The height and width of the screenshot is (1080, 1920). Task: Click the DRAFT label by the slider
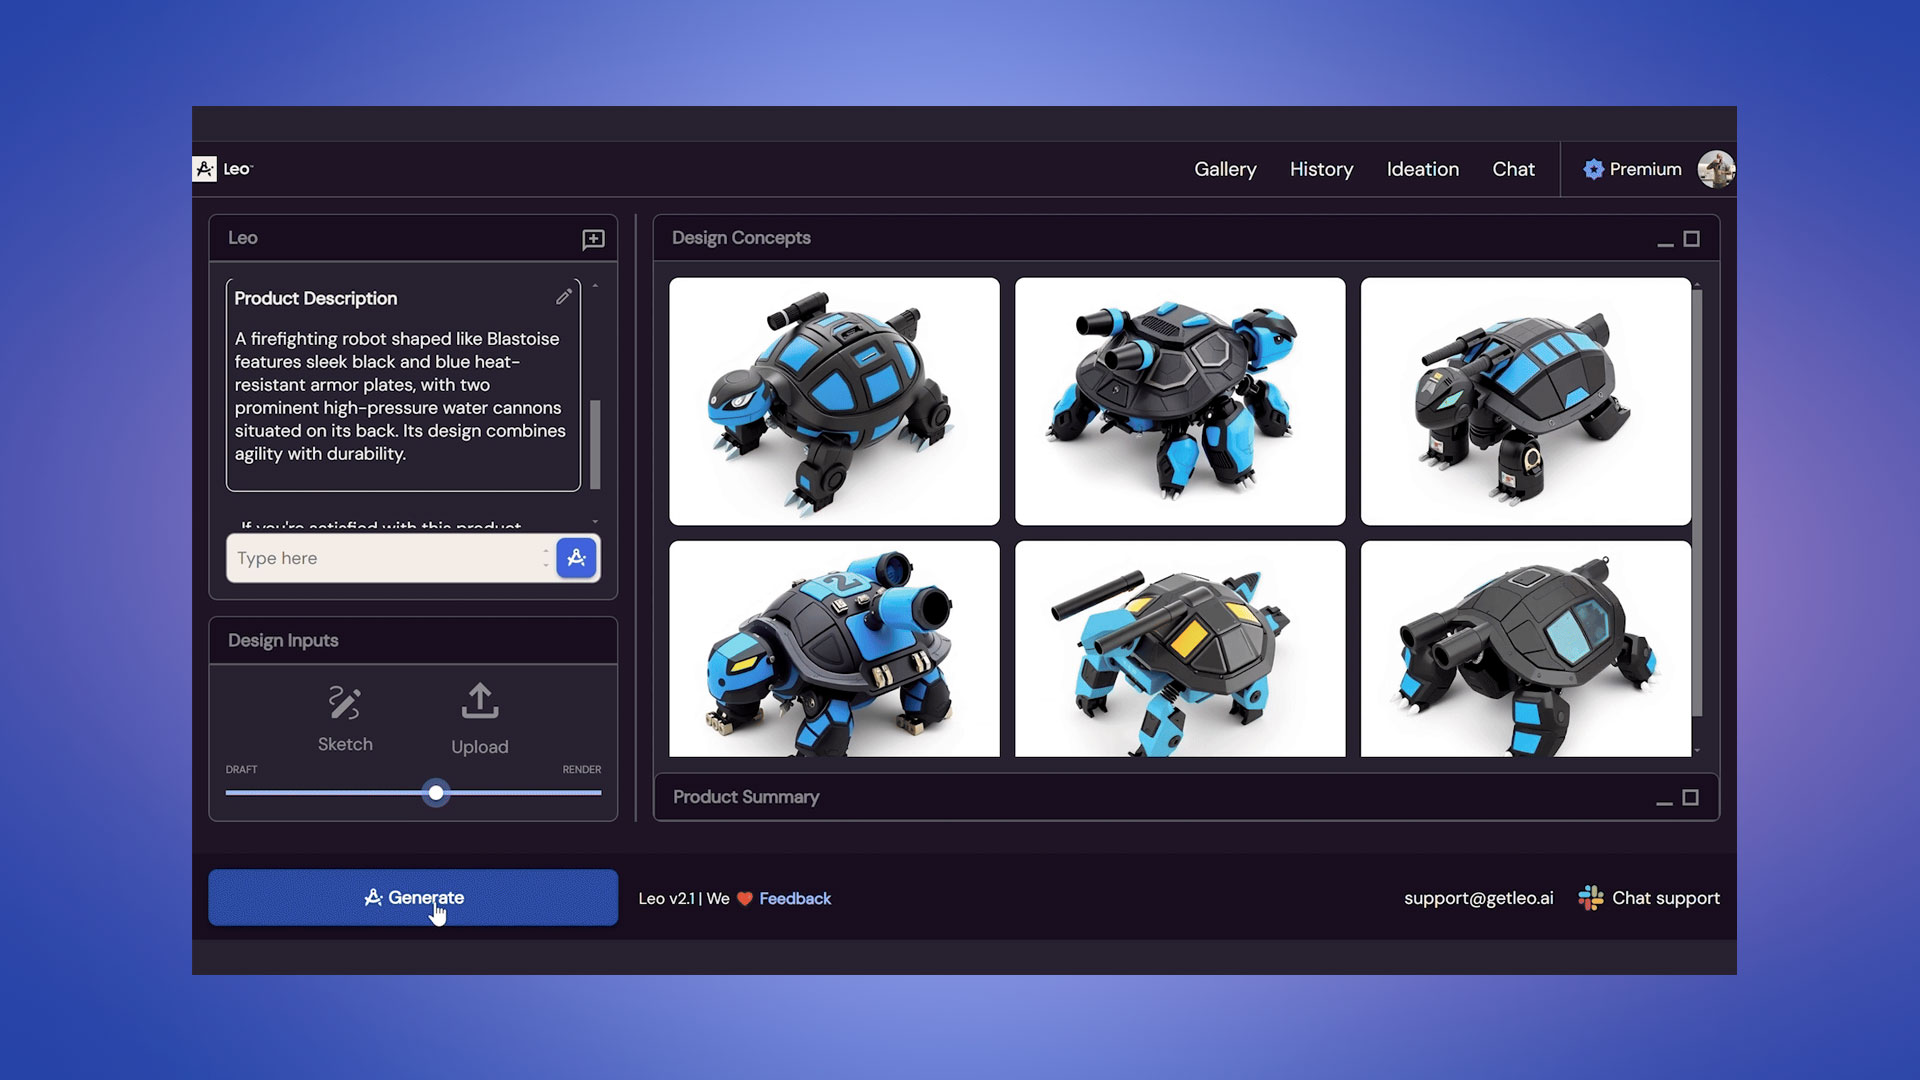(x=241, y=769)
